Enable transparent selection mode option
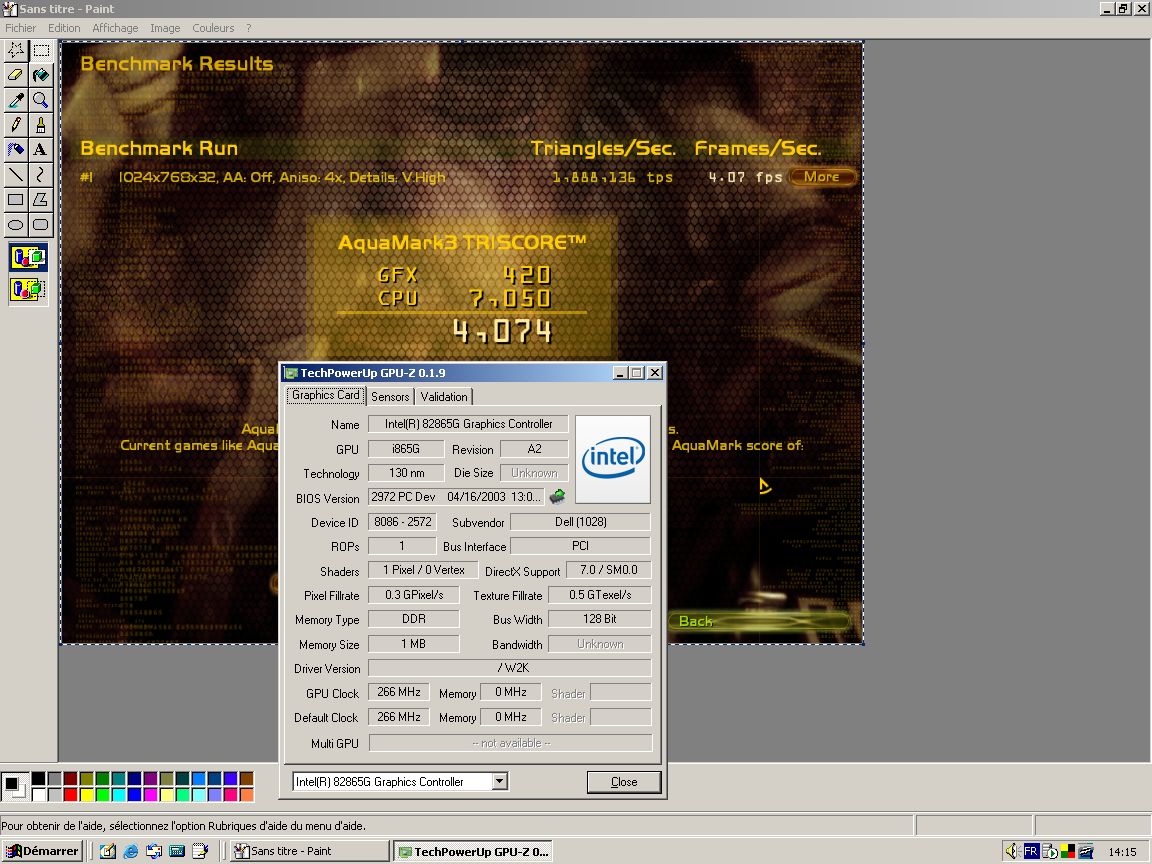The image size is (1152, 864). [28, 289]
